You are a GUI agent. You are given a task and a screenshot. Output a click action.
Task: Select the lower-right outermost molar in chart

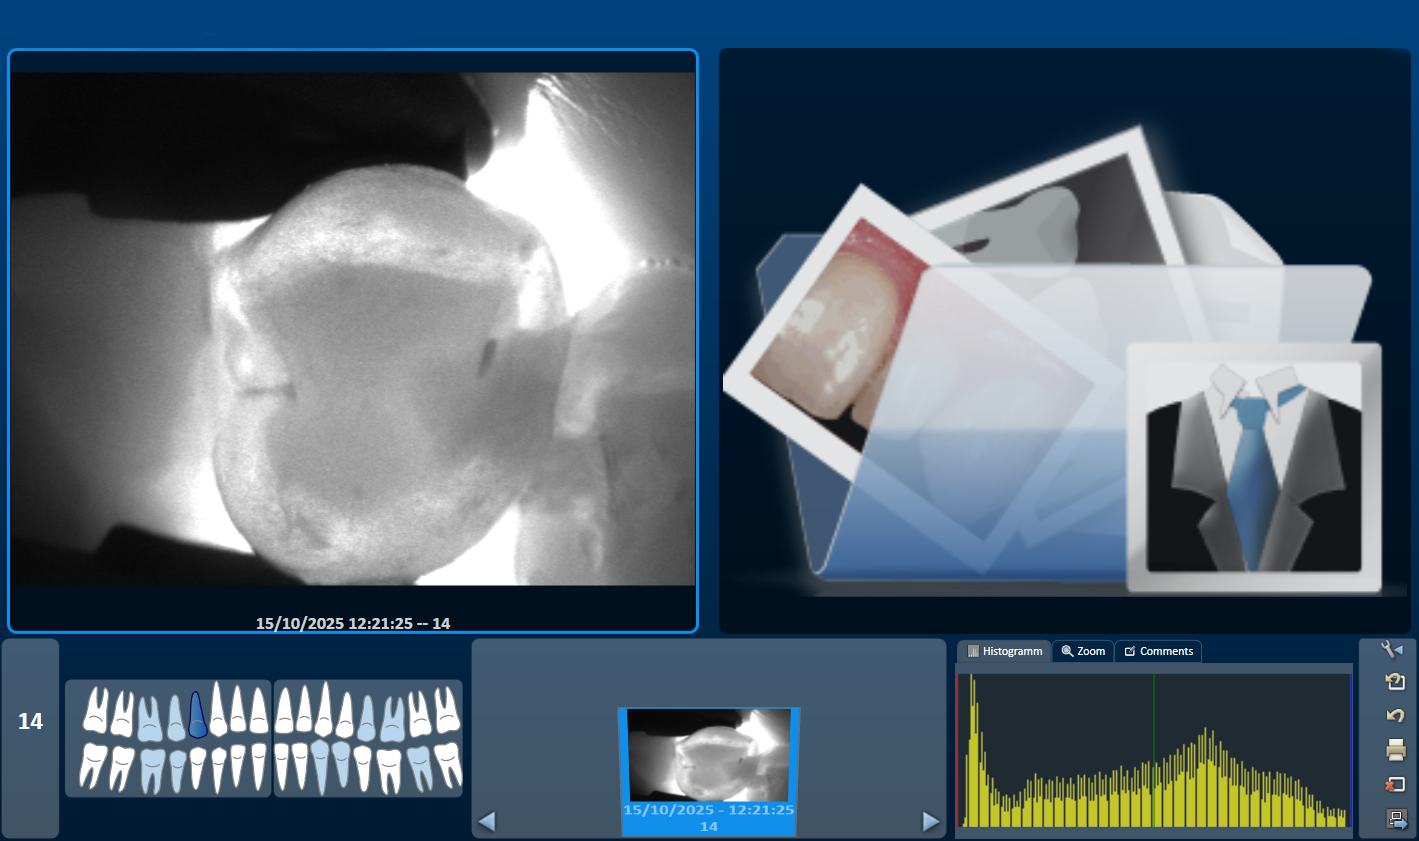pos(447,765)
